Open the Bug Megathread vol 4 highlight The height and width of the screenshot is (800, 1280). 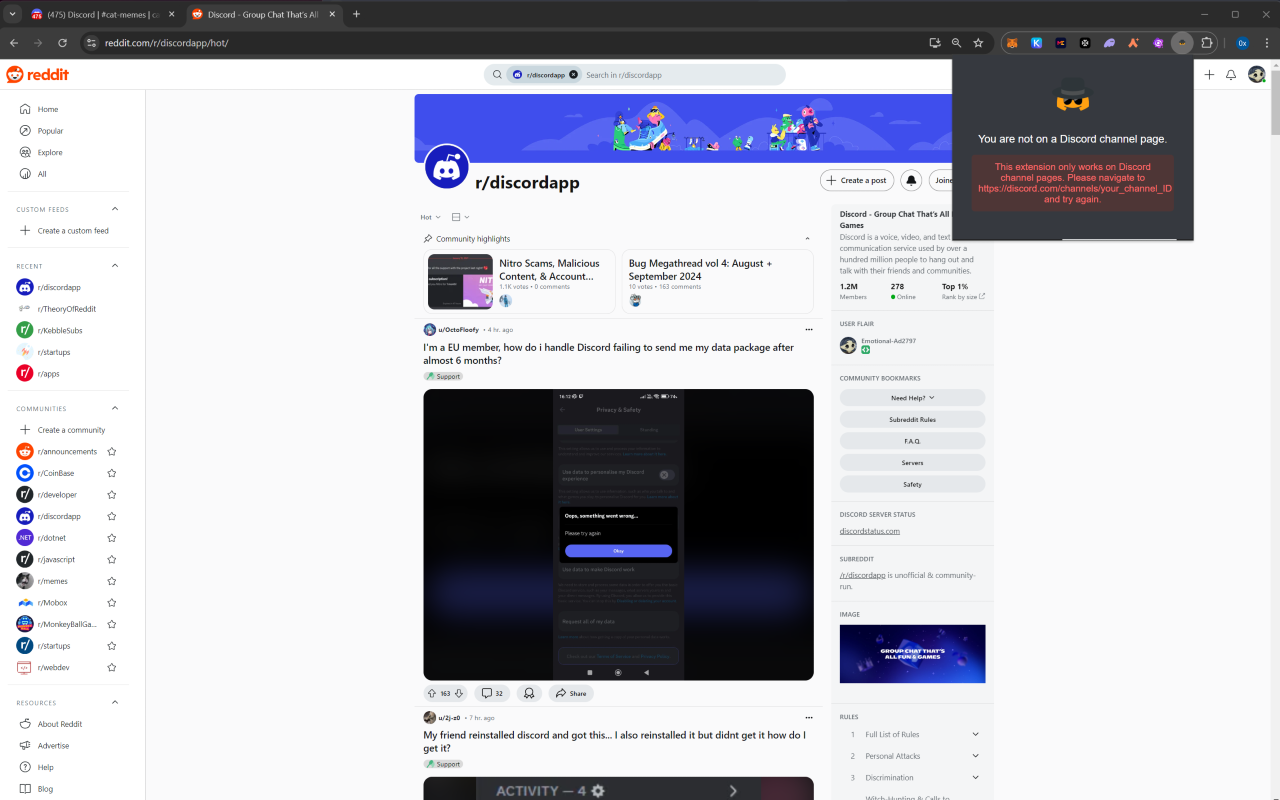coord(717,281)
